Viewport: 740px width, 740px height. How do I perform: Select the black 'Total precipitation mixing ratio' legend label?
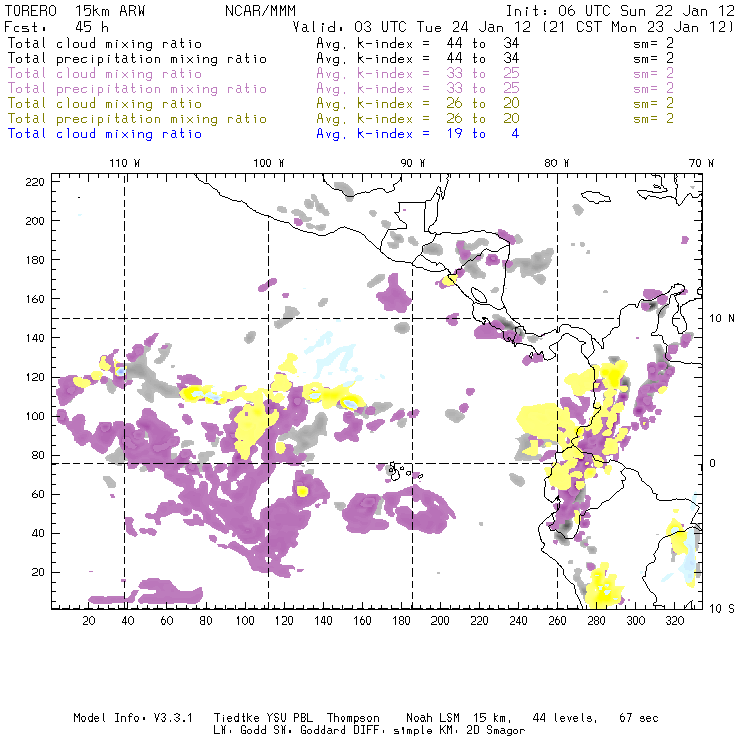[x=137, y=59]
